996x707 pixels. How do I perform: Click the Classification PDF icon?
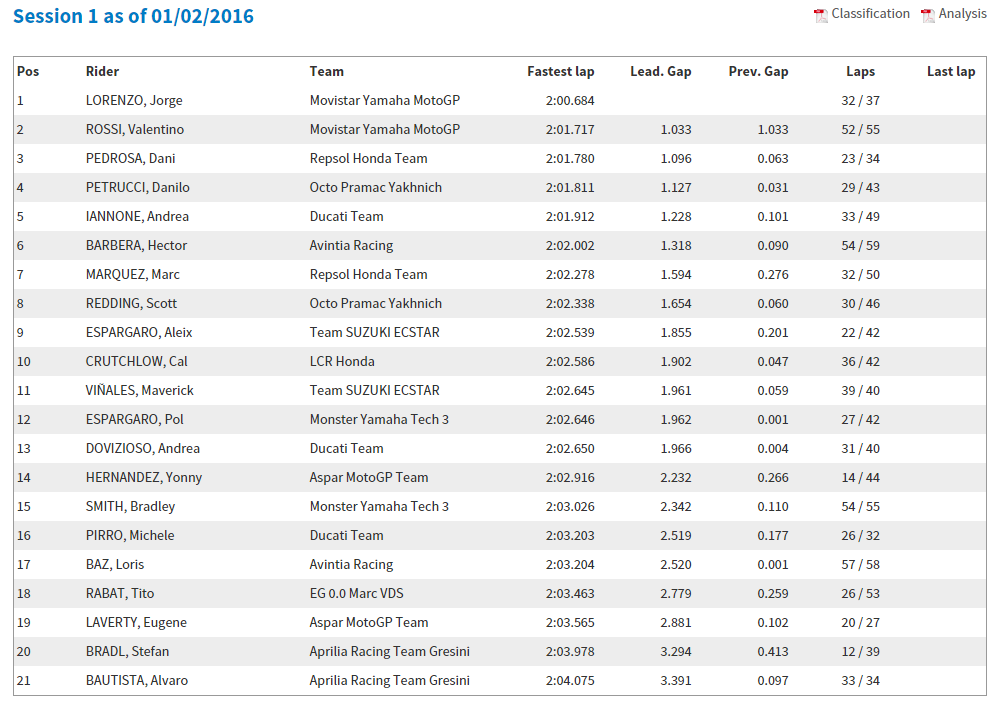[x=820, y=15]
